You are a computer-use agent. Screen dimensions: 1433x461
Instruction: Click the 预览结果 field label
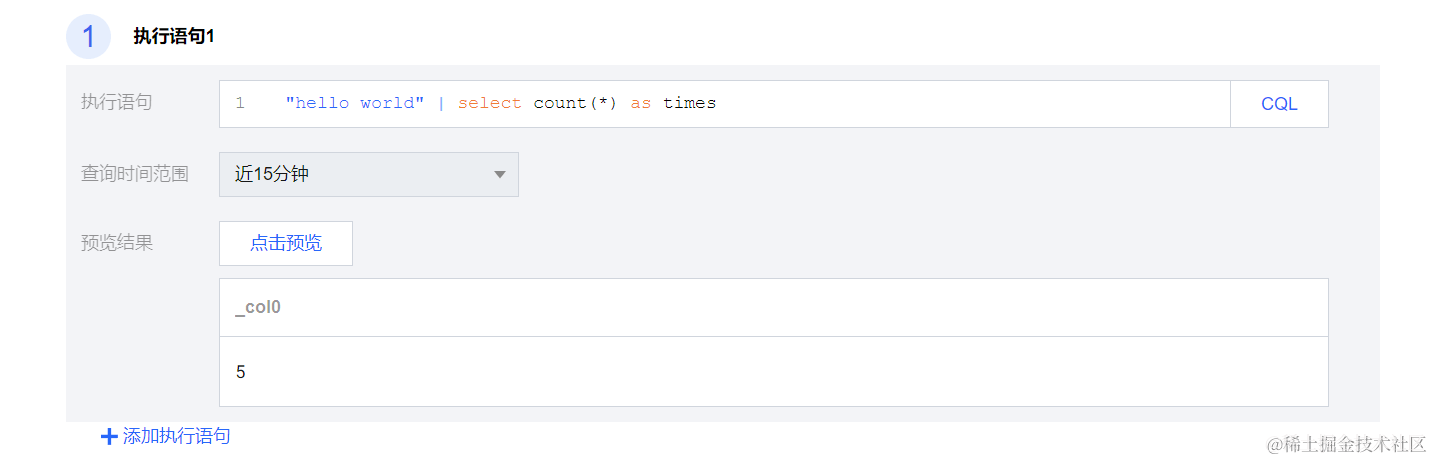(x=117, y=243)
